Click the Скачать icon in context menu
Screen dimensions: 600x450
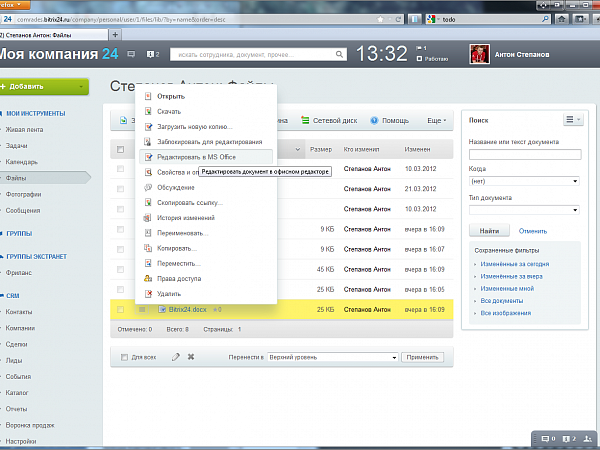pyautogui.click(x=149, y=111)
